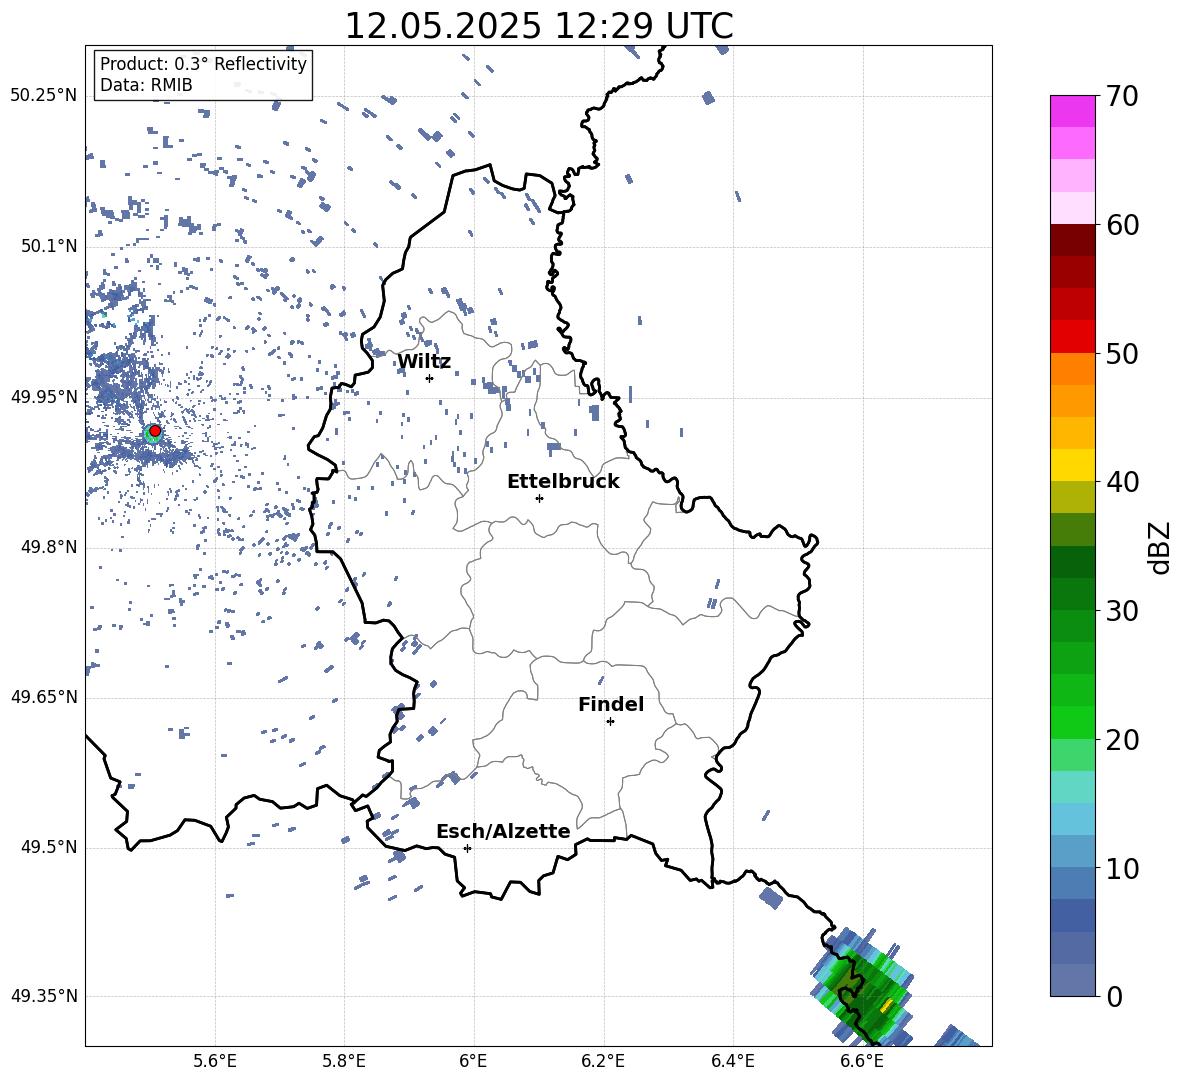Click the 49.65°N latitude label
Image resolution: width=1184 pixels, height=1081 pixels.
pos(44,697)
